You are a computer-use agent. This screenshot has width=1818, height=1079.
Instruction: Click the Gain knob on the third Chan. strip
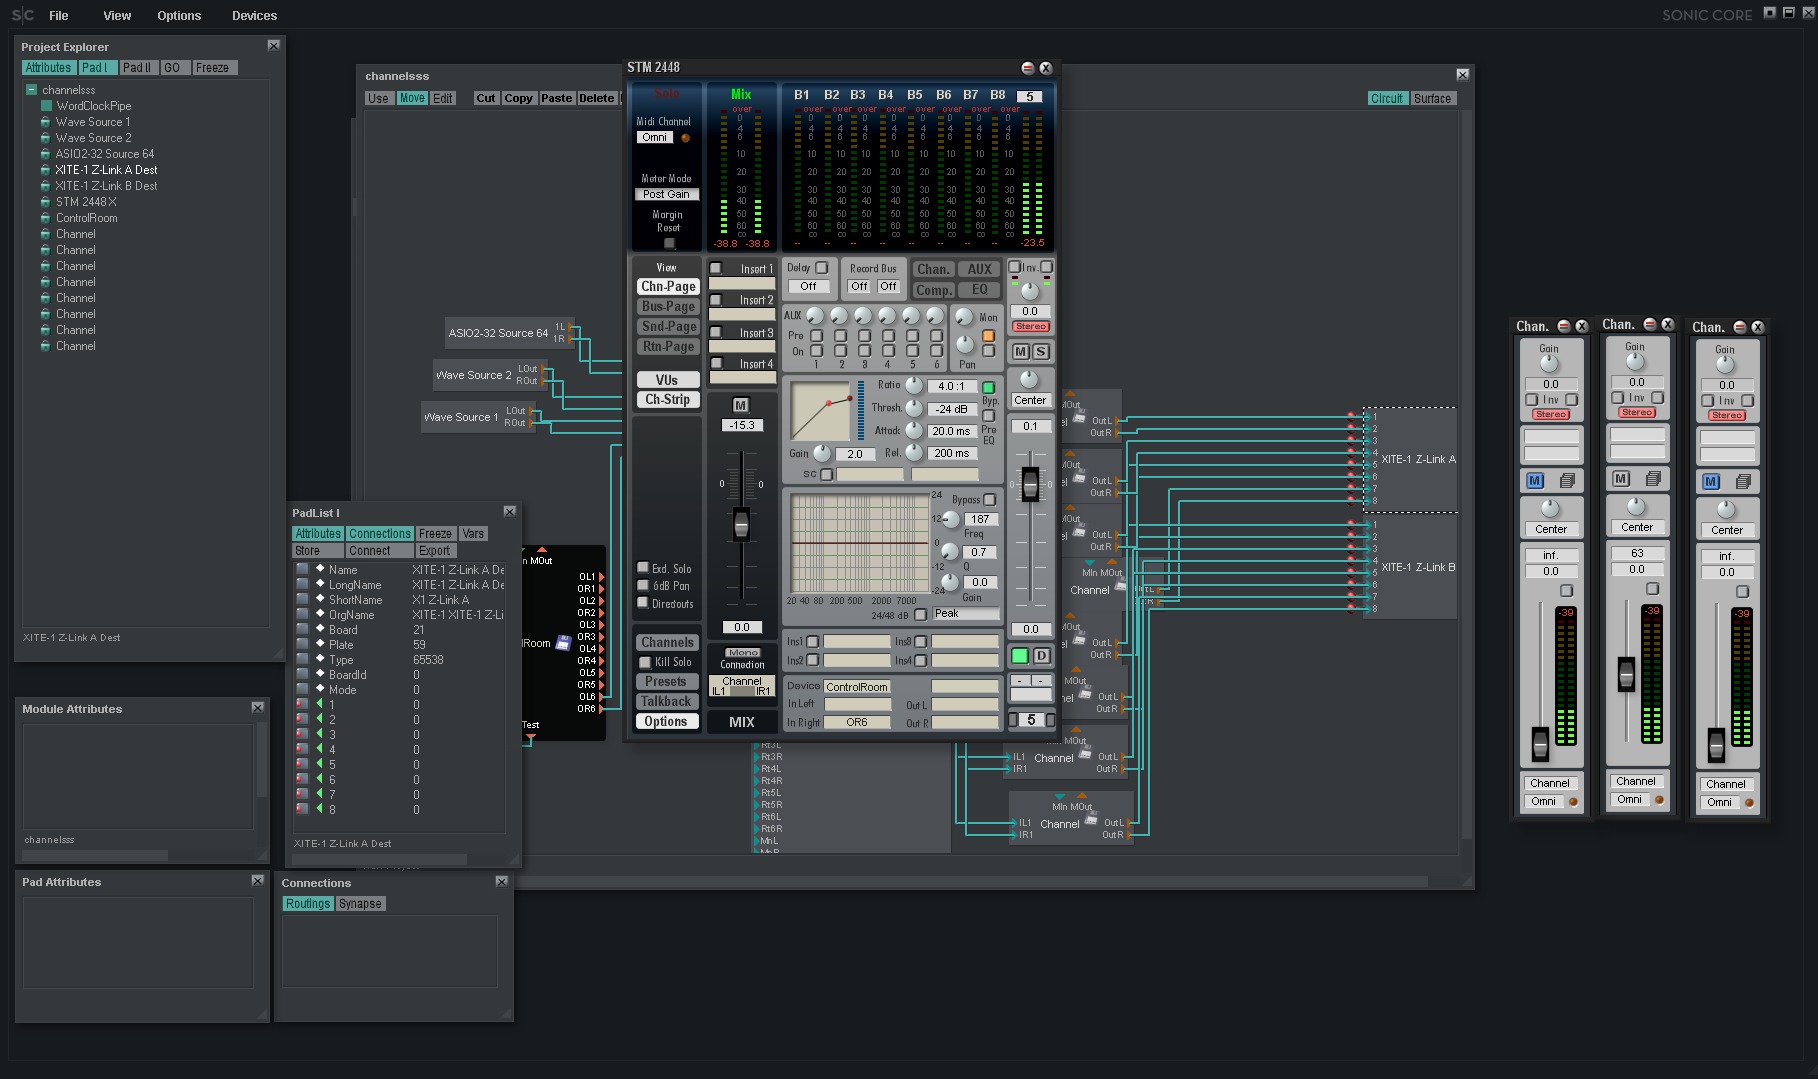pyautogui.click(x=1725, y=365)
